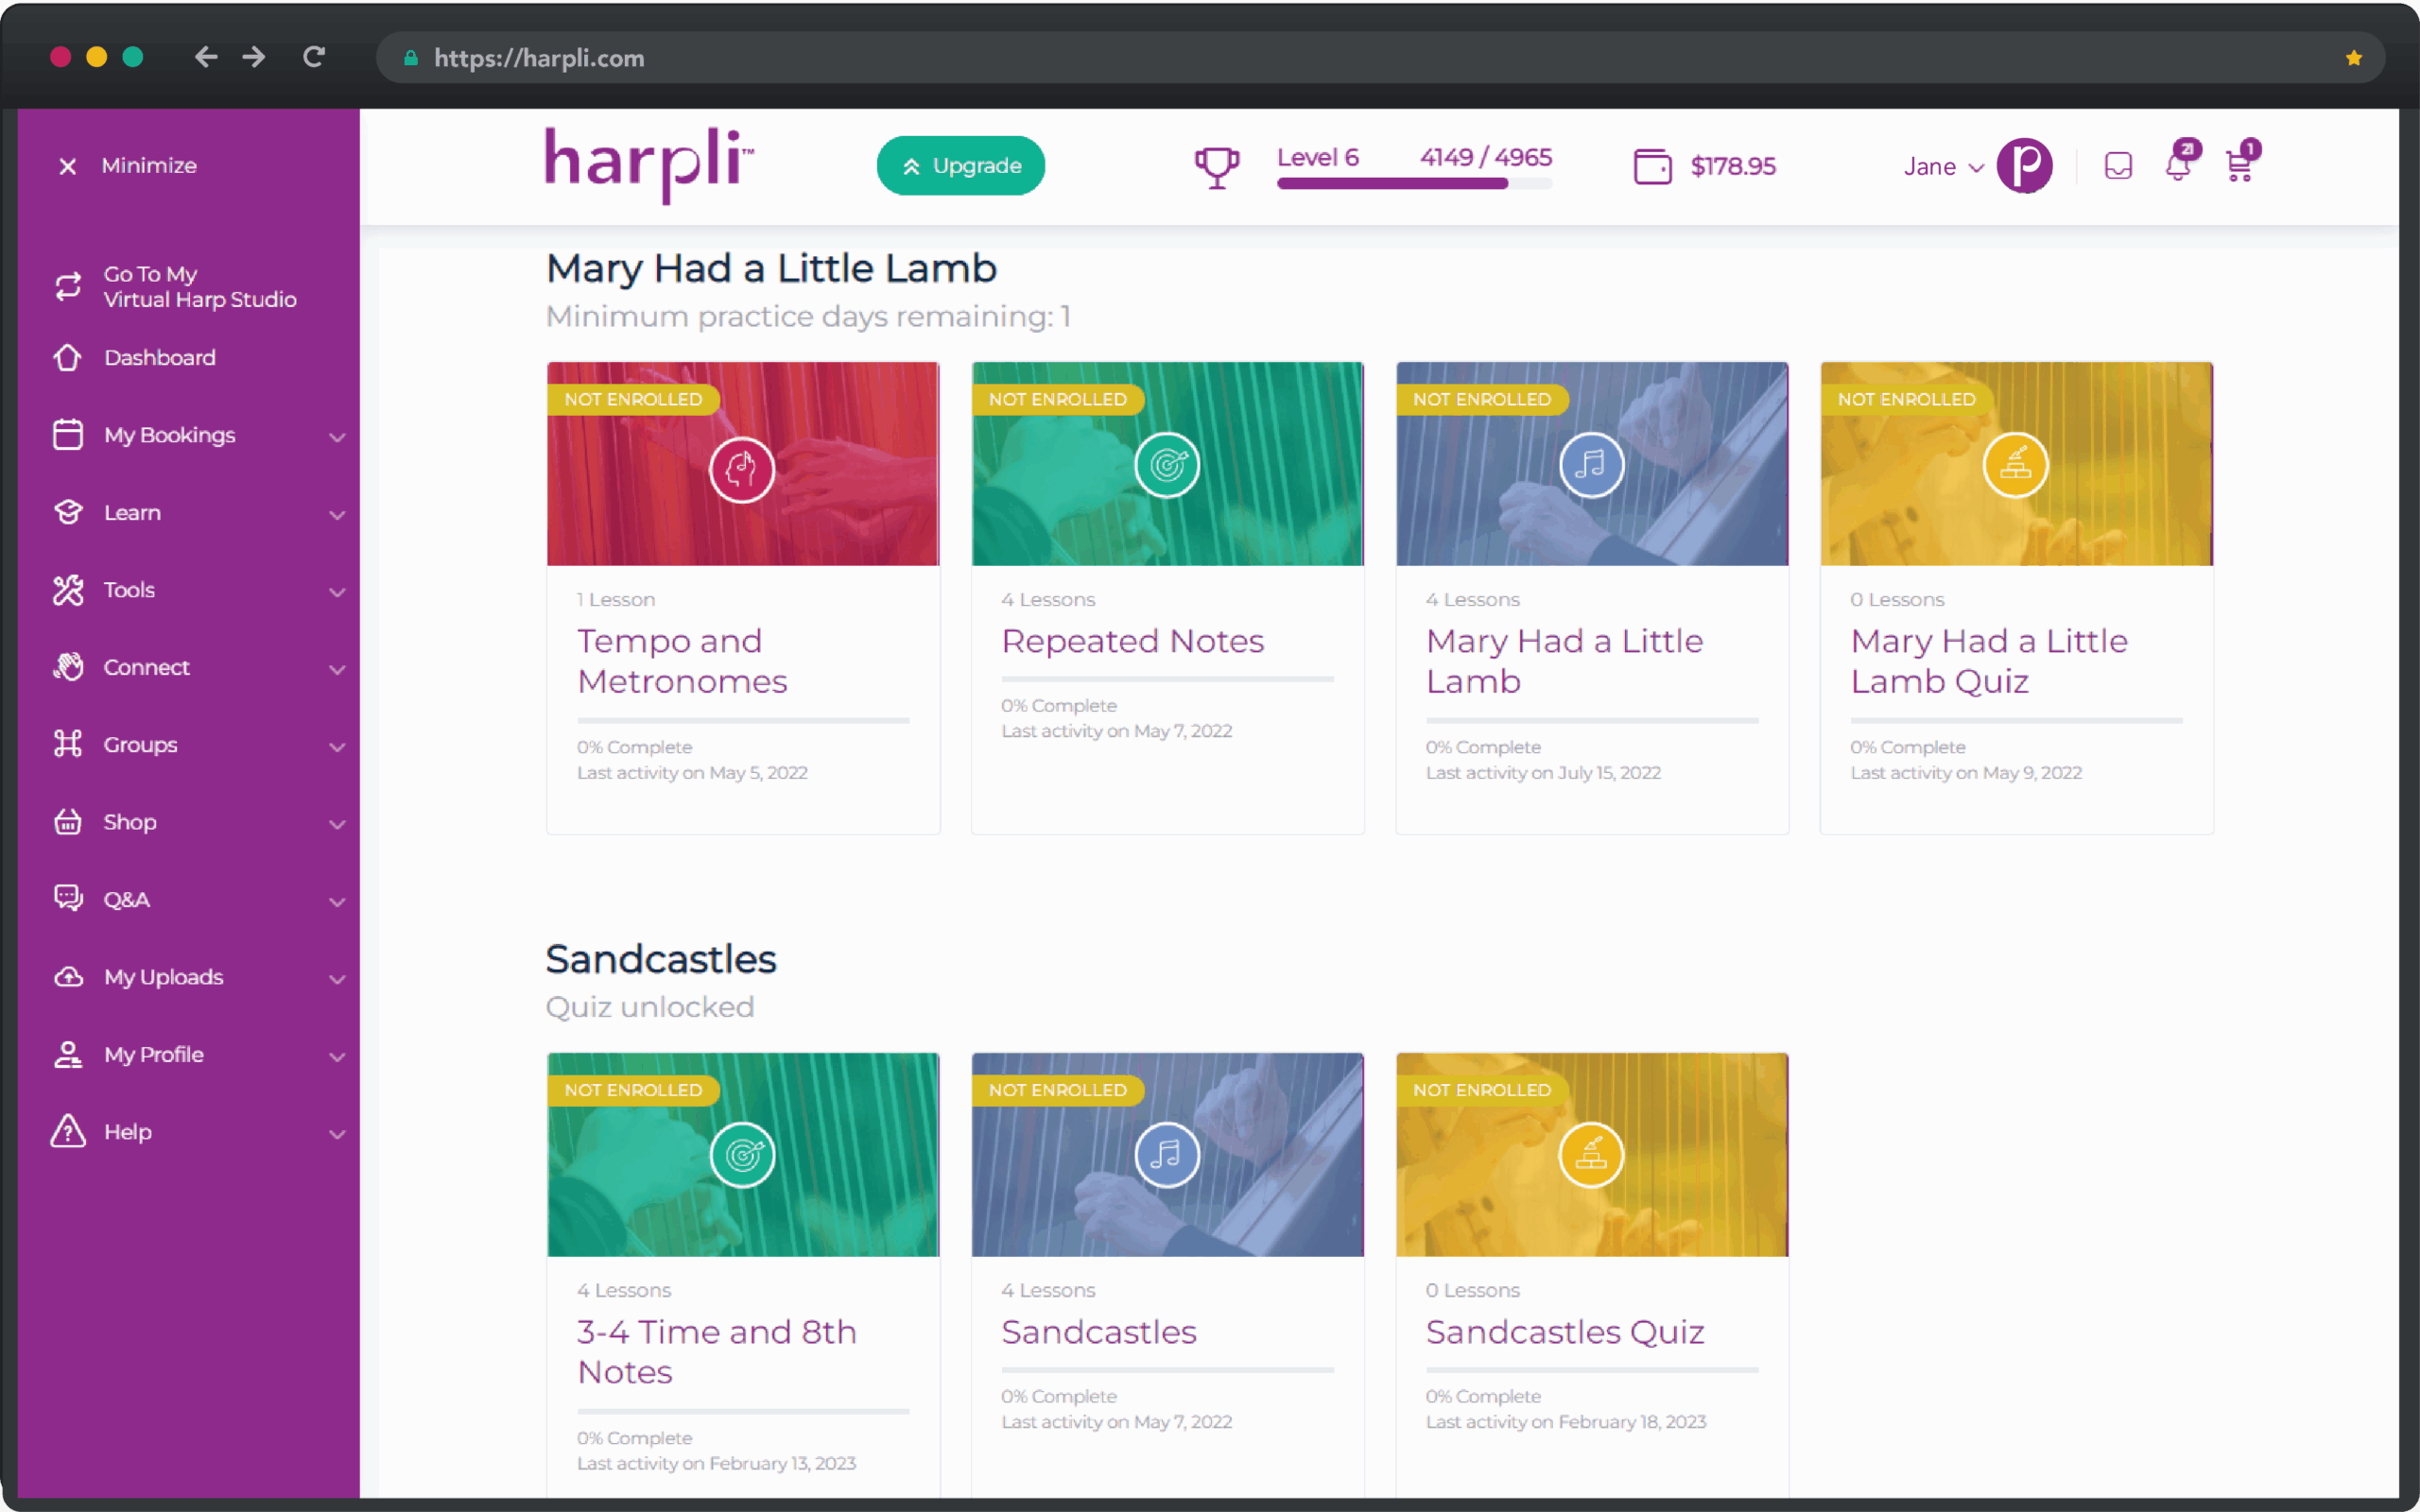Click the Tempo and Metronomes metronome head icon

(742, 470)
